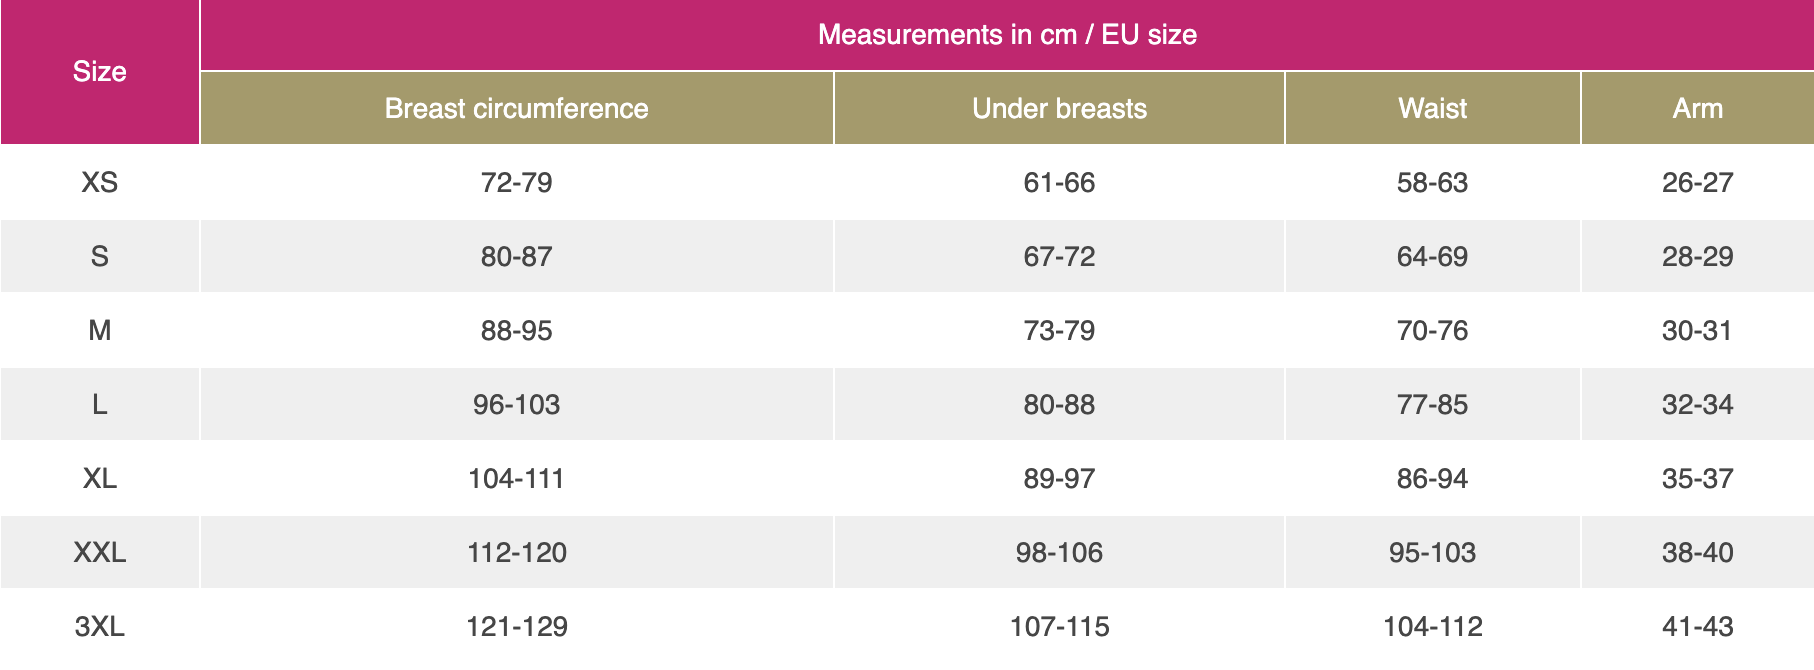
Task: Select the XS size row label
Action: coord(99,182)
